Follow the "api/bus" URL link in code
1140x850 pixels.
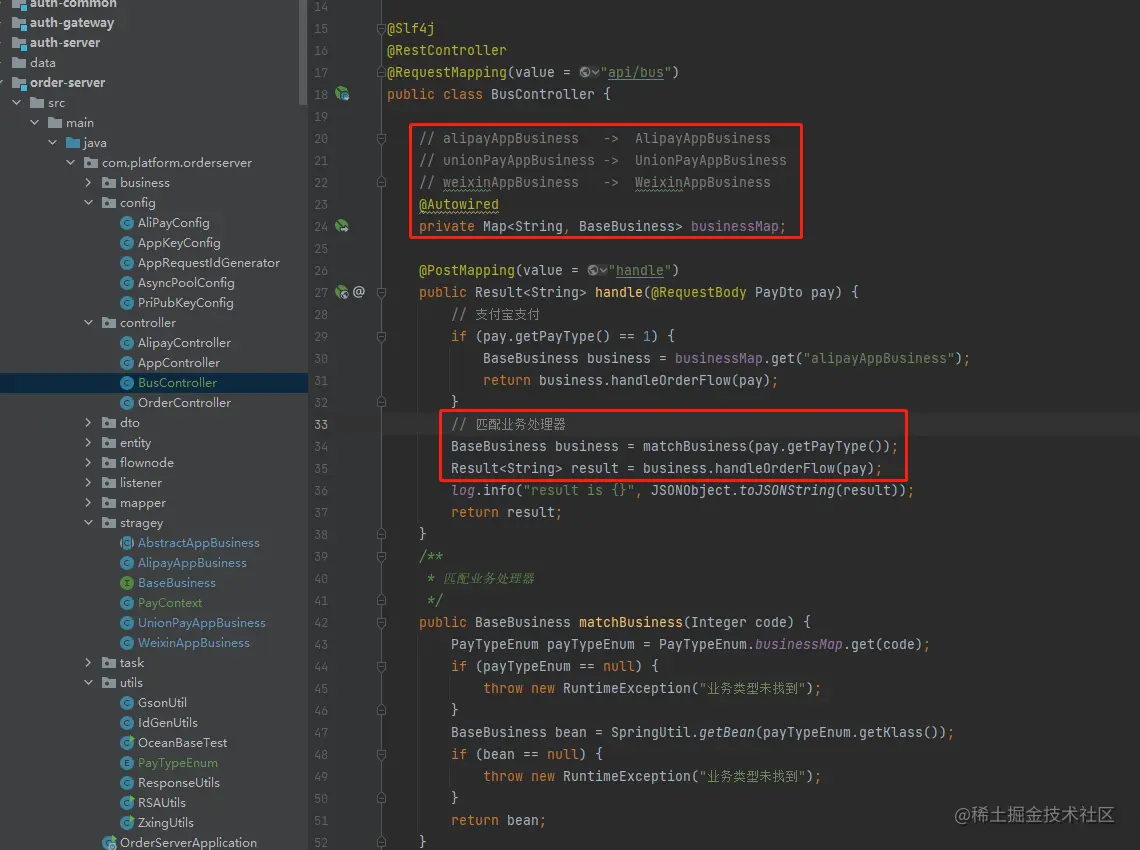(635, 72)
